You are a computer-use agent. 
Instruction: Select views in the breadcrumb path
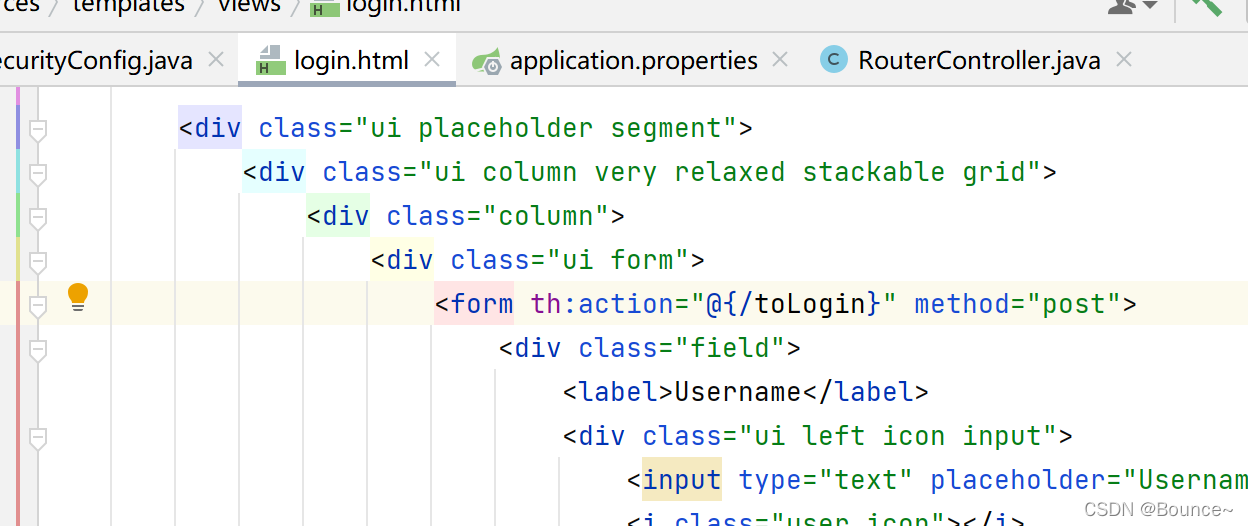(x=249, y=5)
